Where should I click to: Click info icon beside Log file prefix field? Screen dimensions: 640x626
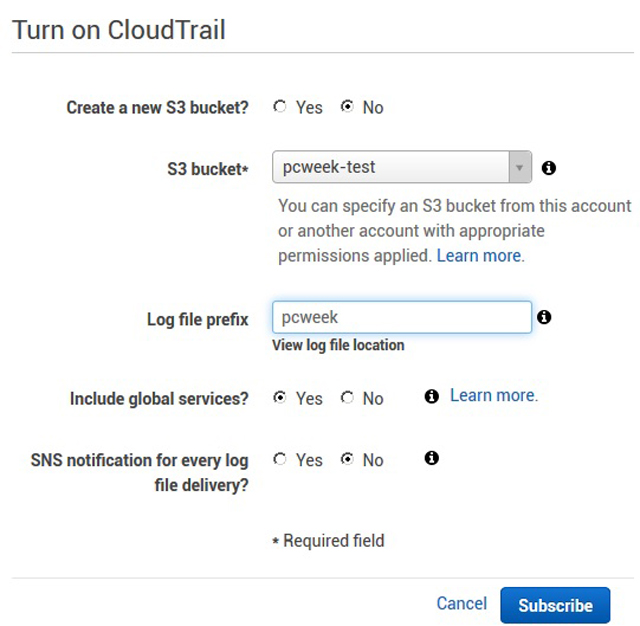(x=544, y=317)
